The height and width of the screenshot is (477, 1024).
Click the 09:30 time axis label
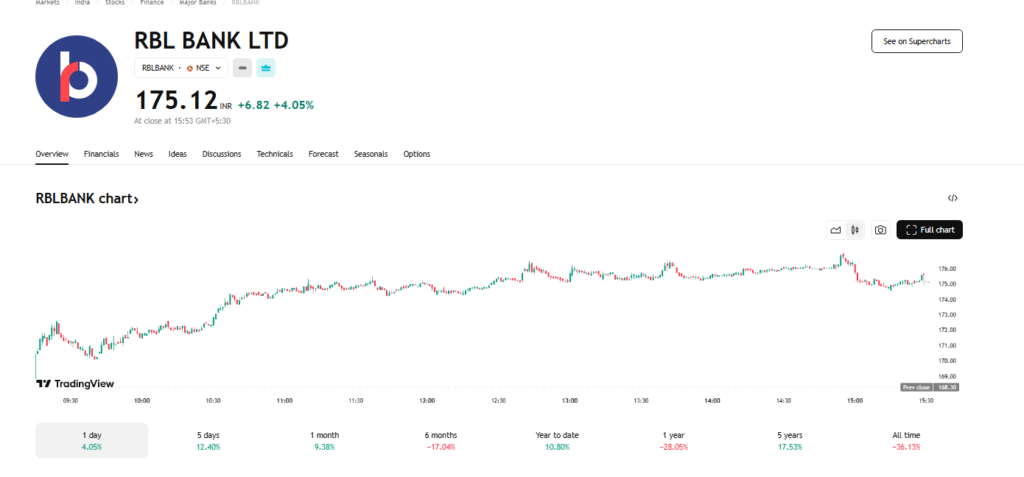tap(71, 401)
